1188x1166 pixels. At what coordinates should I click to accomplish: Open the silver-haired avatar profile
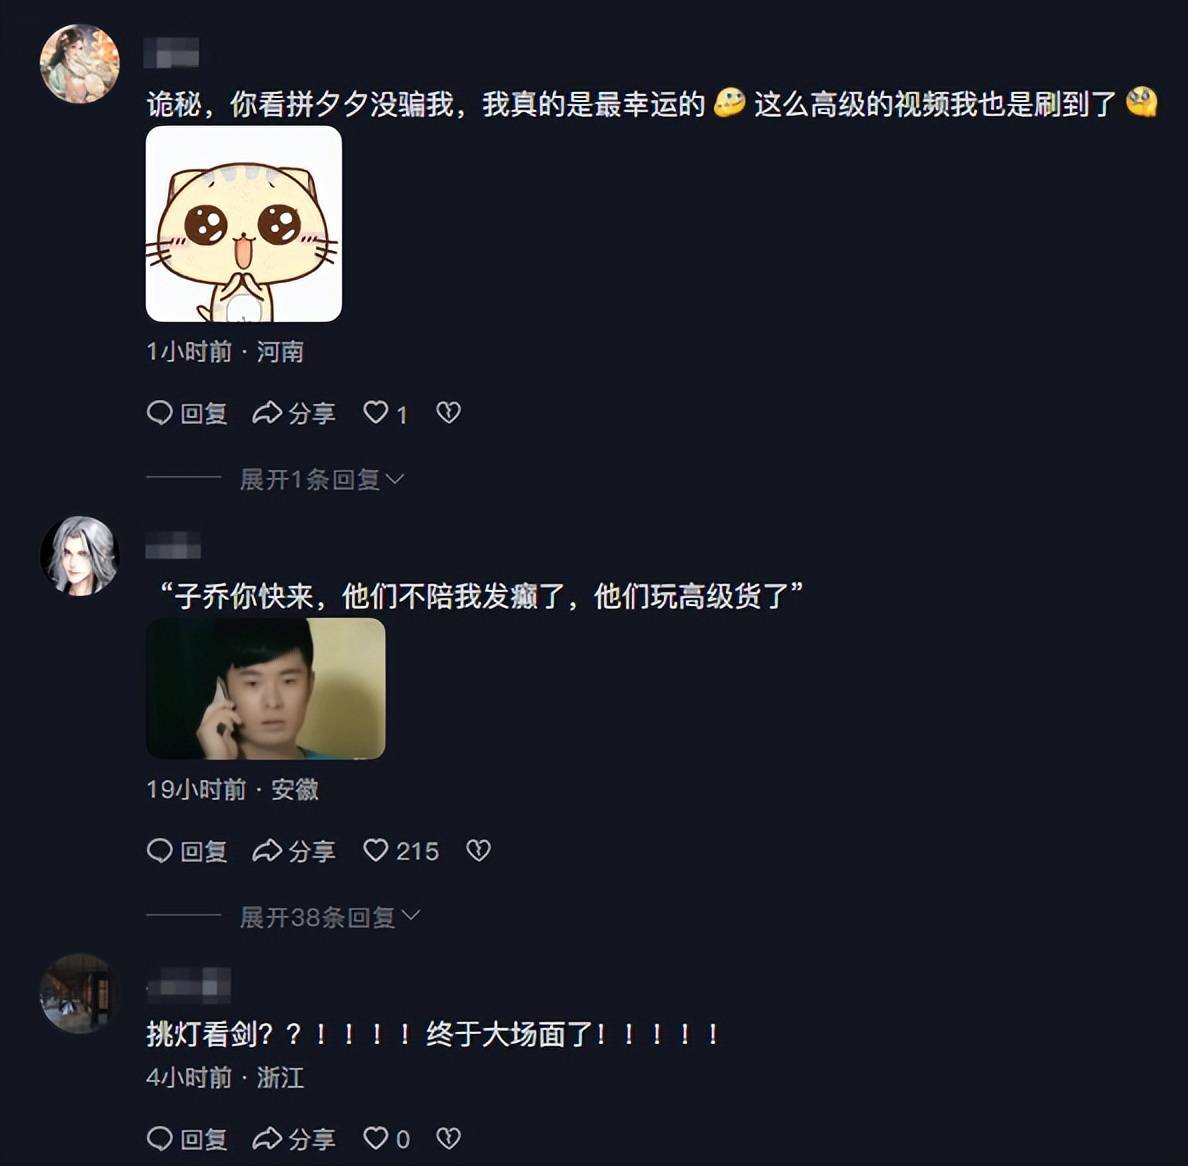[x=80, y=556]
